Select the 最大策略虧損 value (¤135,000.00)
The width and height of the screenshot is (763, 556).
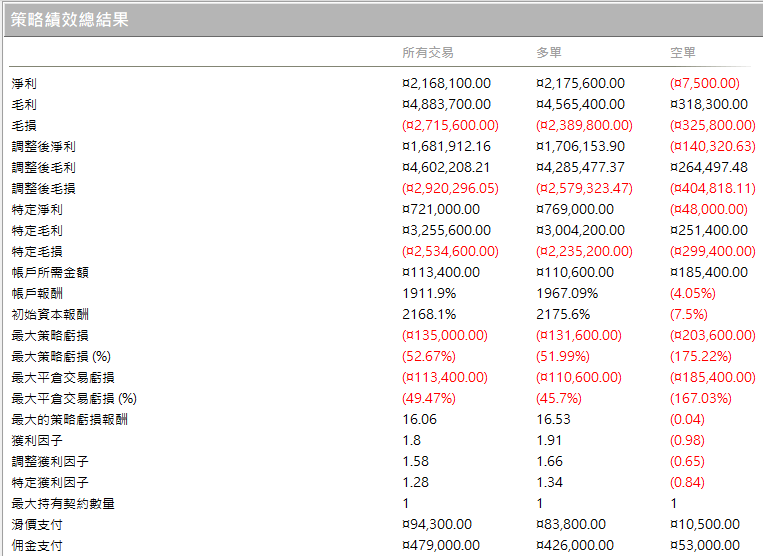[x=444, y=336]
